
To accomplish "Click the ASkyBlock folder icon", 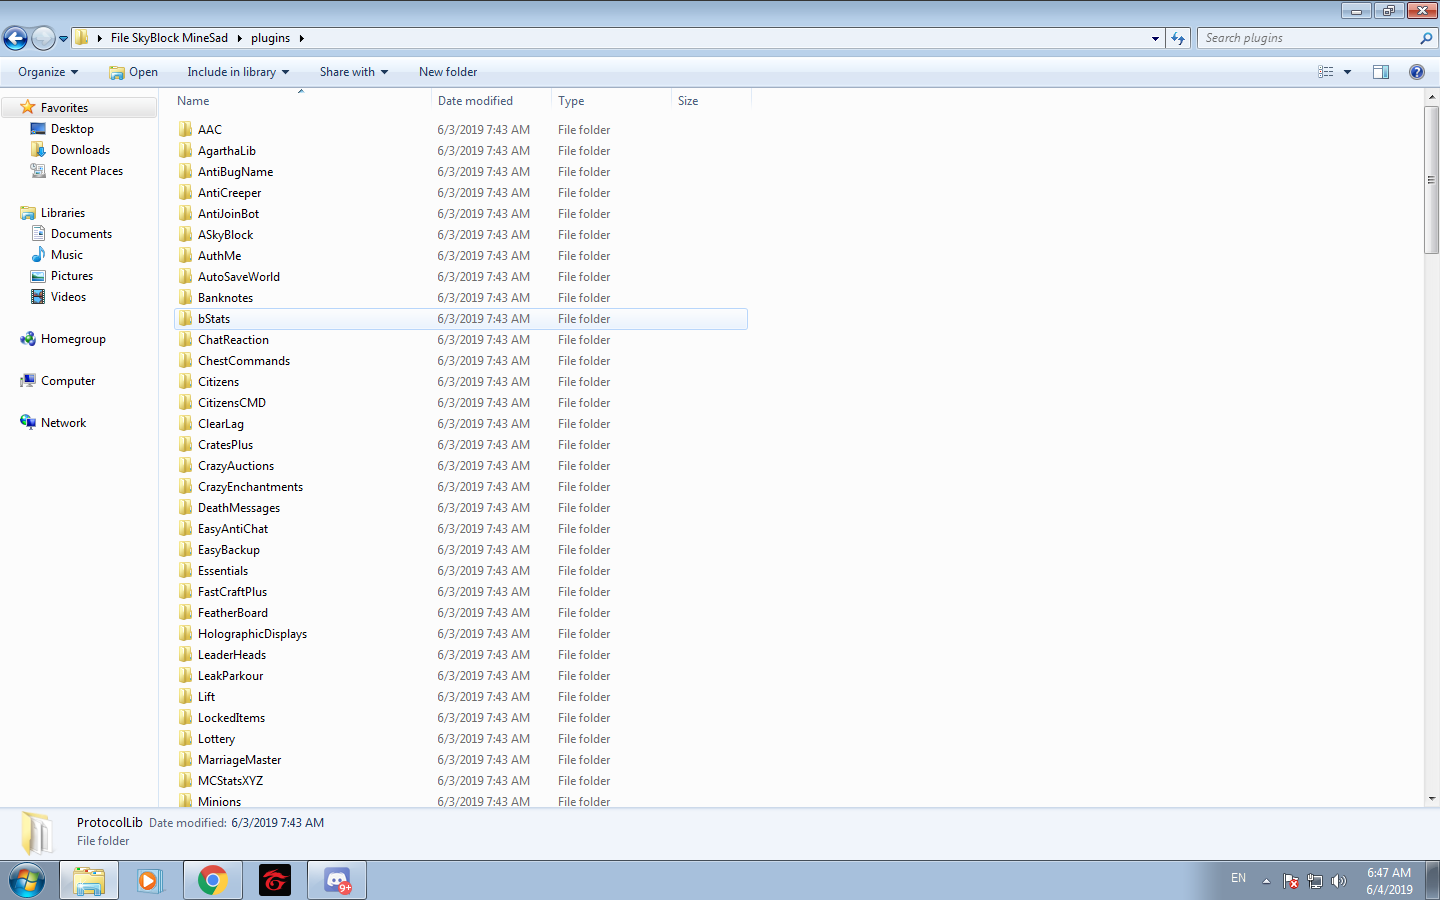I will click(x=186, y=235).
